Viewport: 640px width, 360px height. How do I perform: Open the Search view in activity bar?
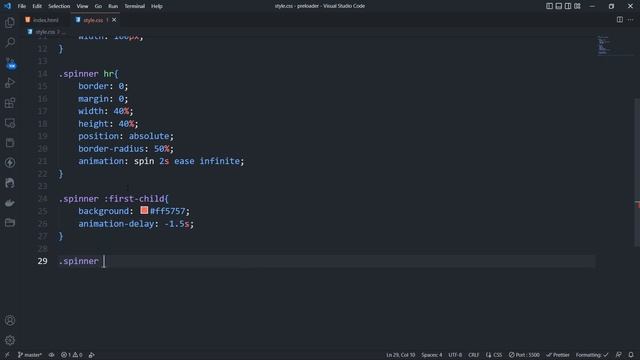10,42
